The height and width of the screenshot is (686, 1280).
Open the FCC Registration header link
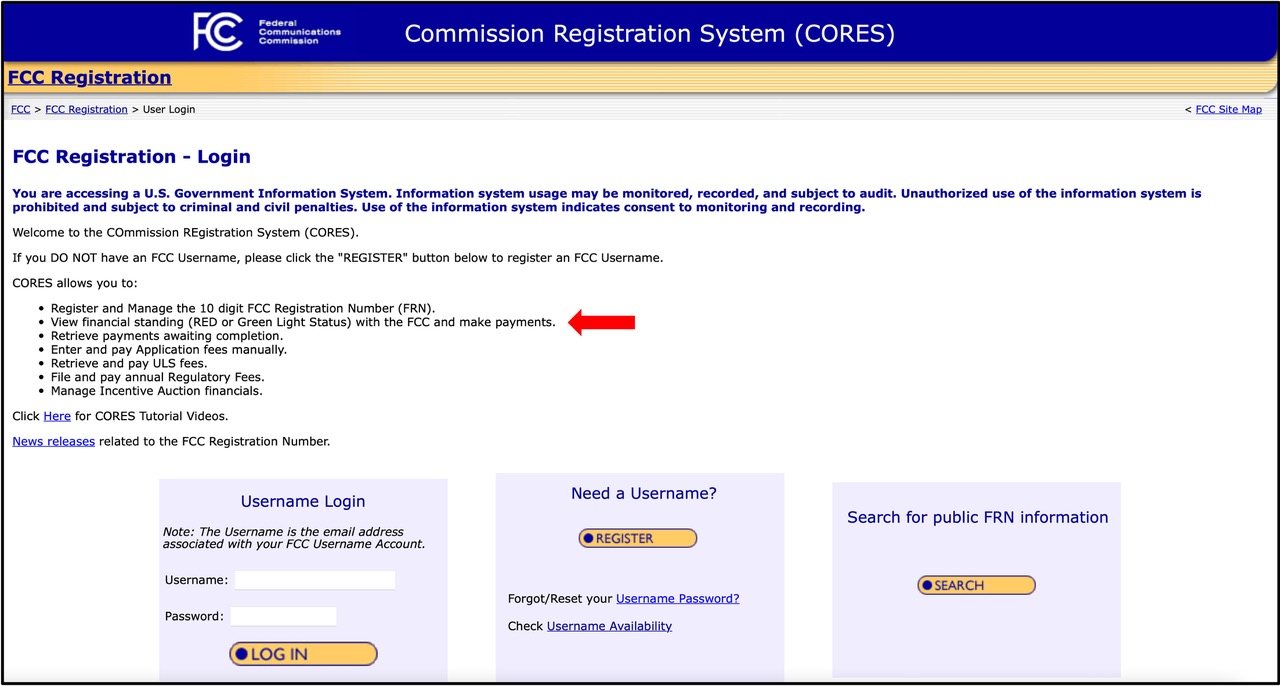tap(90, 78)
